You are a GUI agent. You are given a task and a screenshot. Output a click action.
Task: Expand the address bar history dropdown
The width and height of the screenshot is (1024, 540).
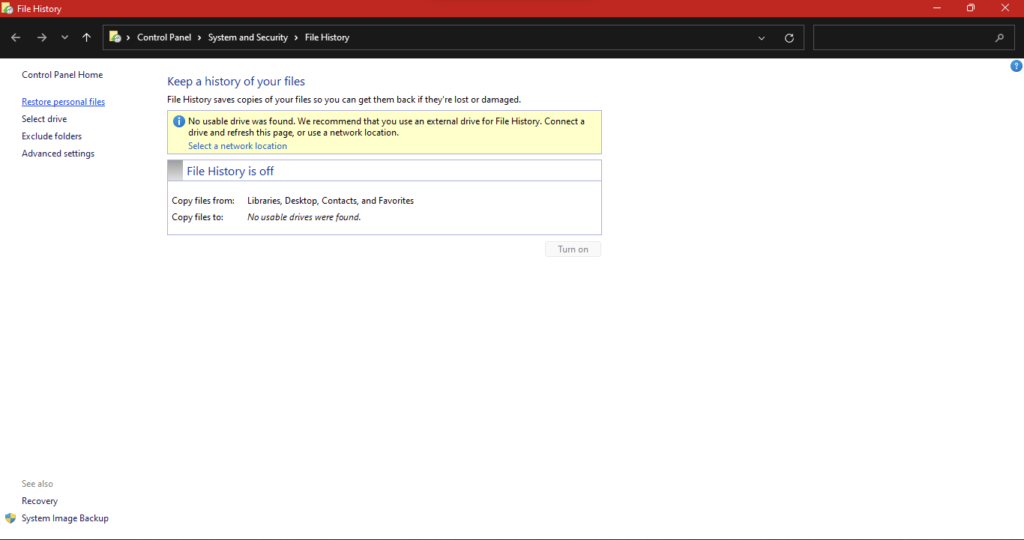761,38
